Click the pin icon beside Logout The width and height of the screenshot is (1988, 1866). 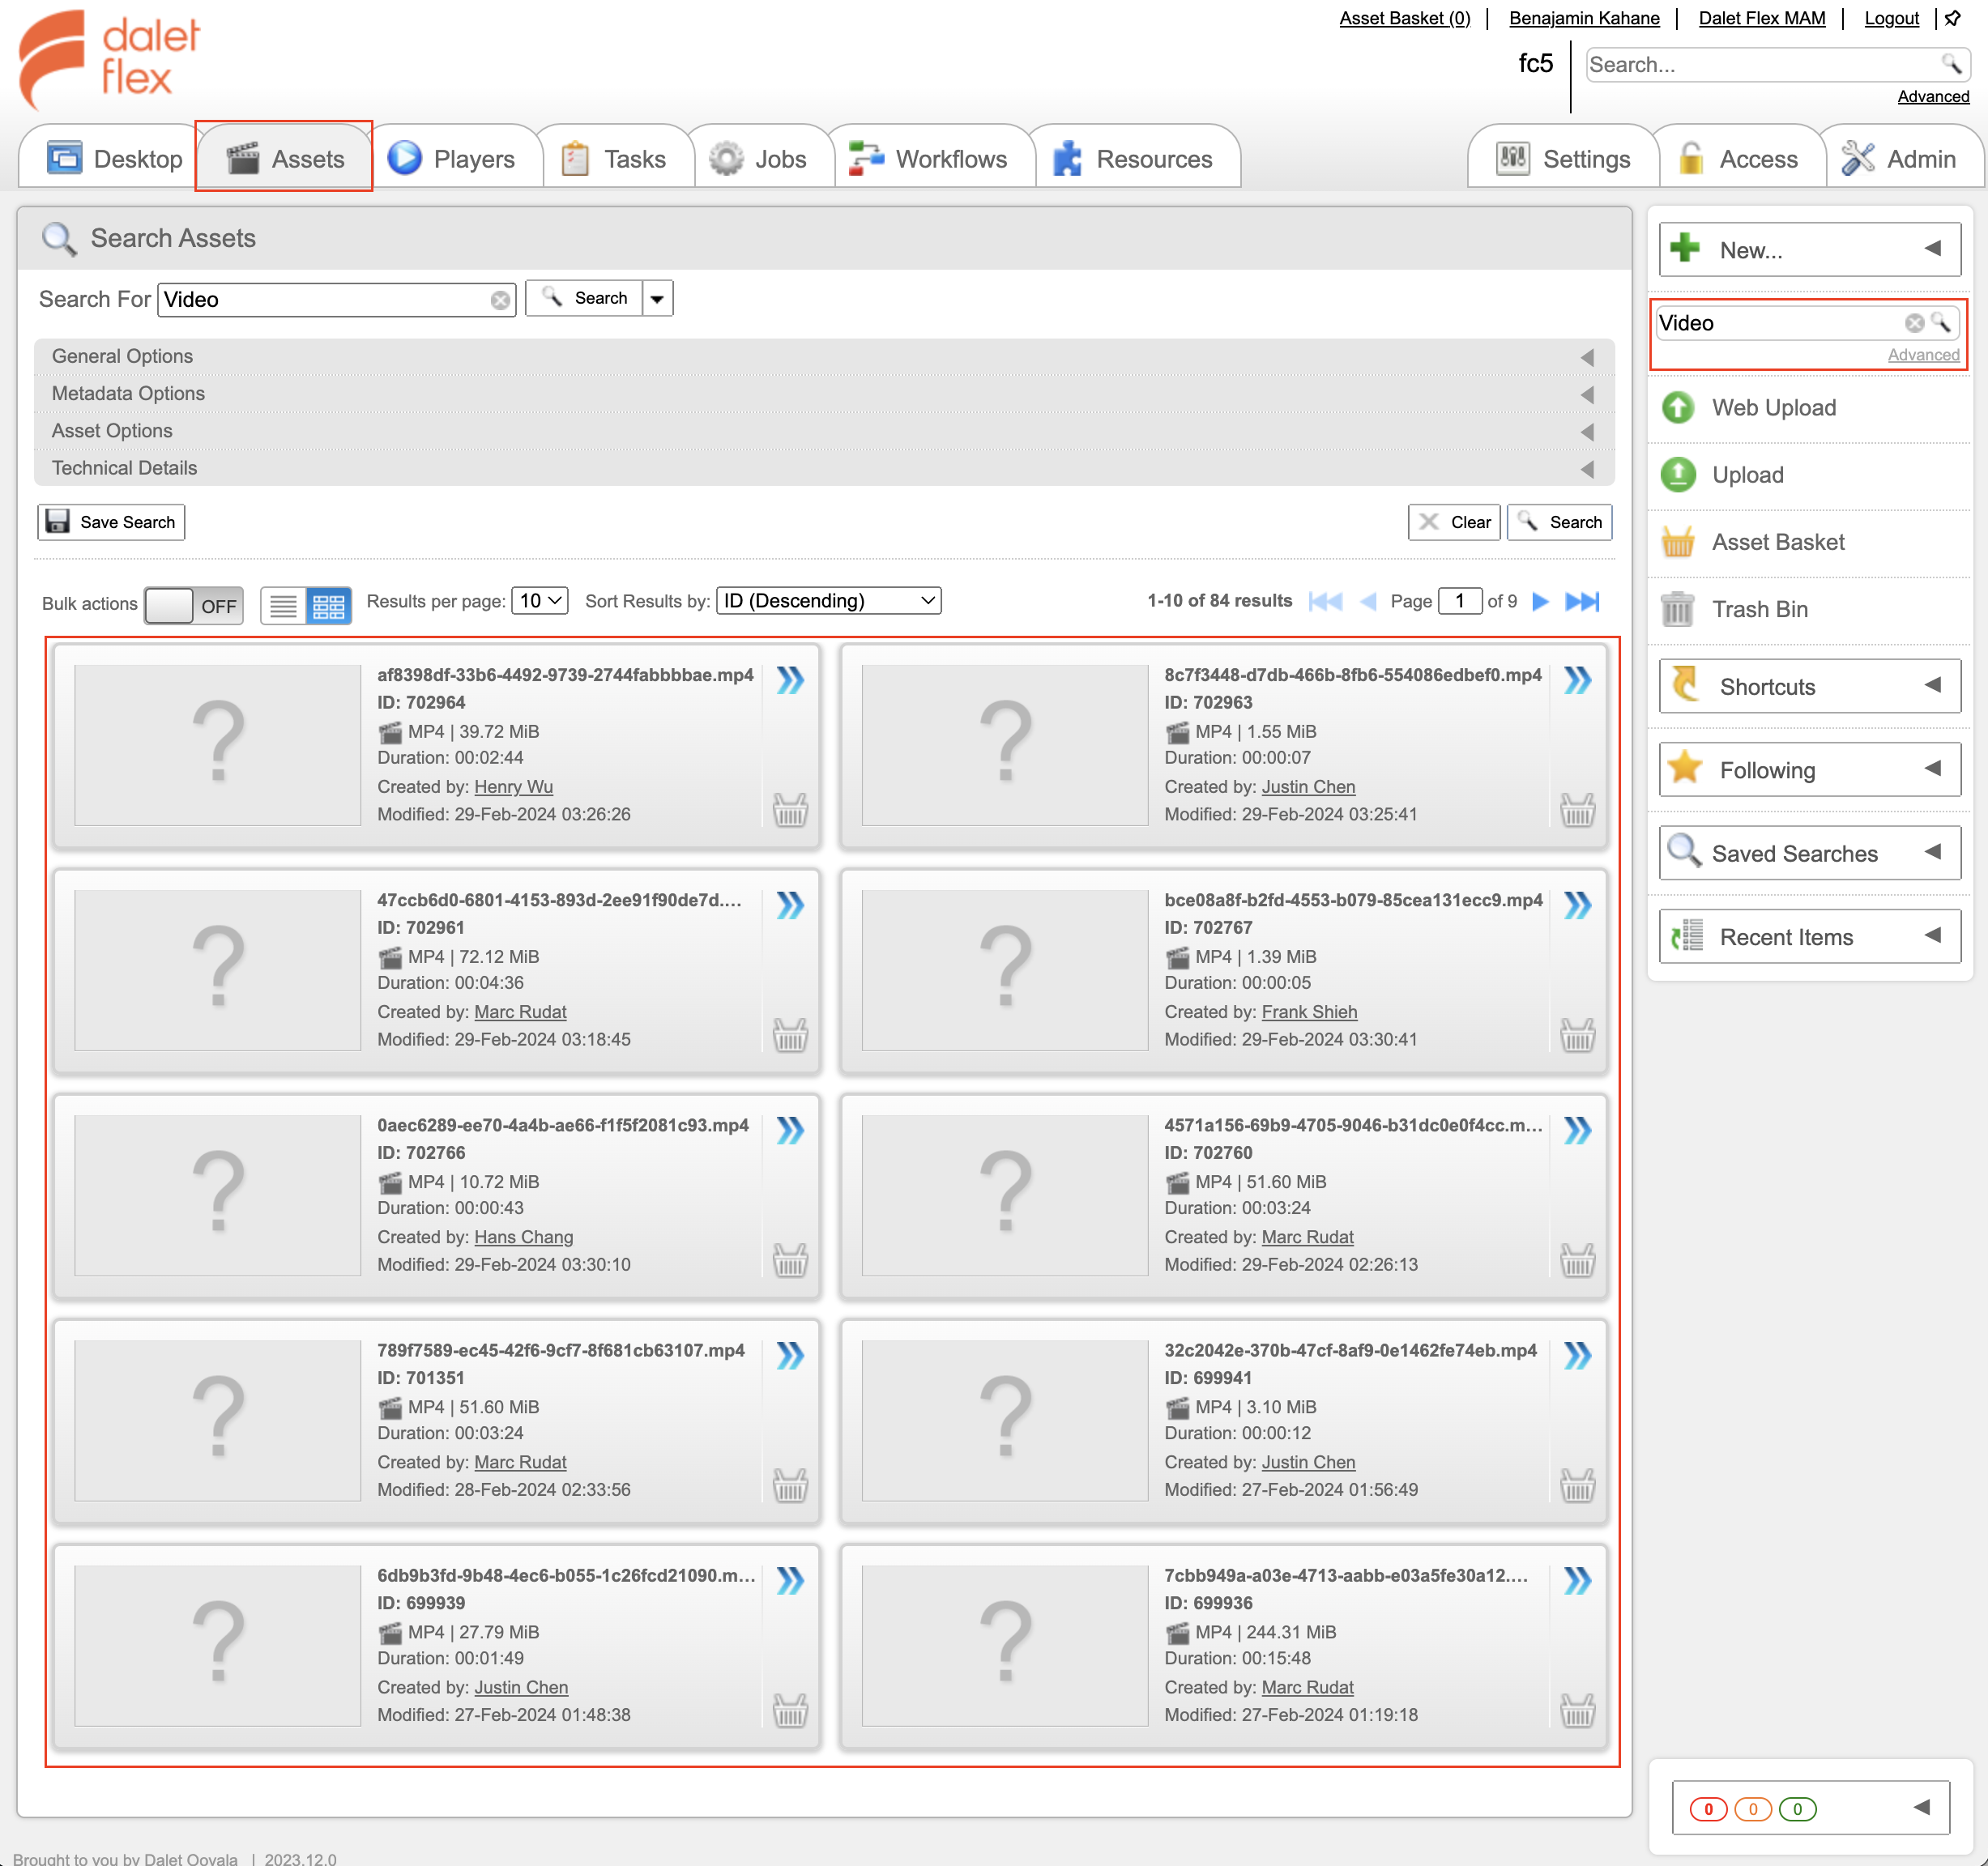[x=1952, y=18]
